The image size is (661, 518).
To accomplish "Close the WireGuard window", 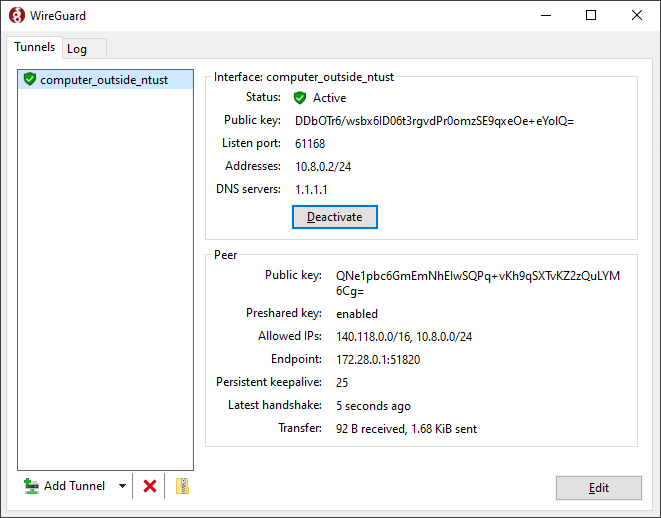I will pyautogui.click(x=637, y=16).
